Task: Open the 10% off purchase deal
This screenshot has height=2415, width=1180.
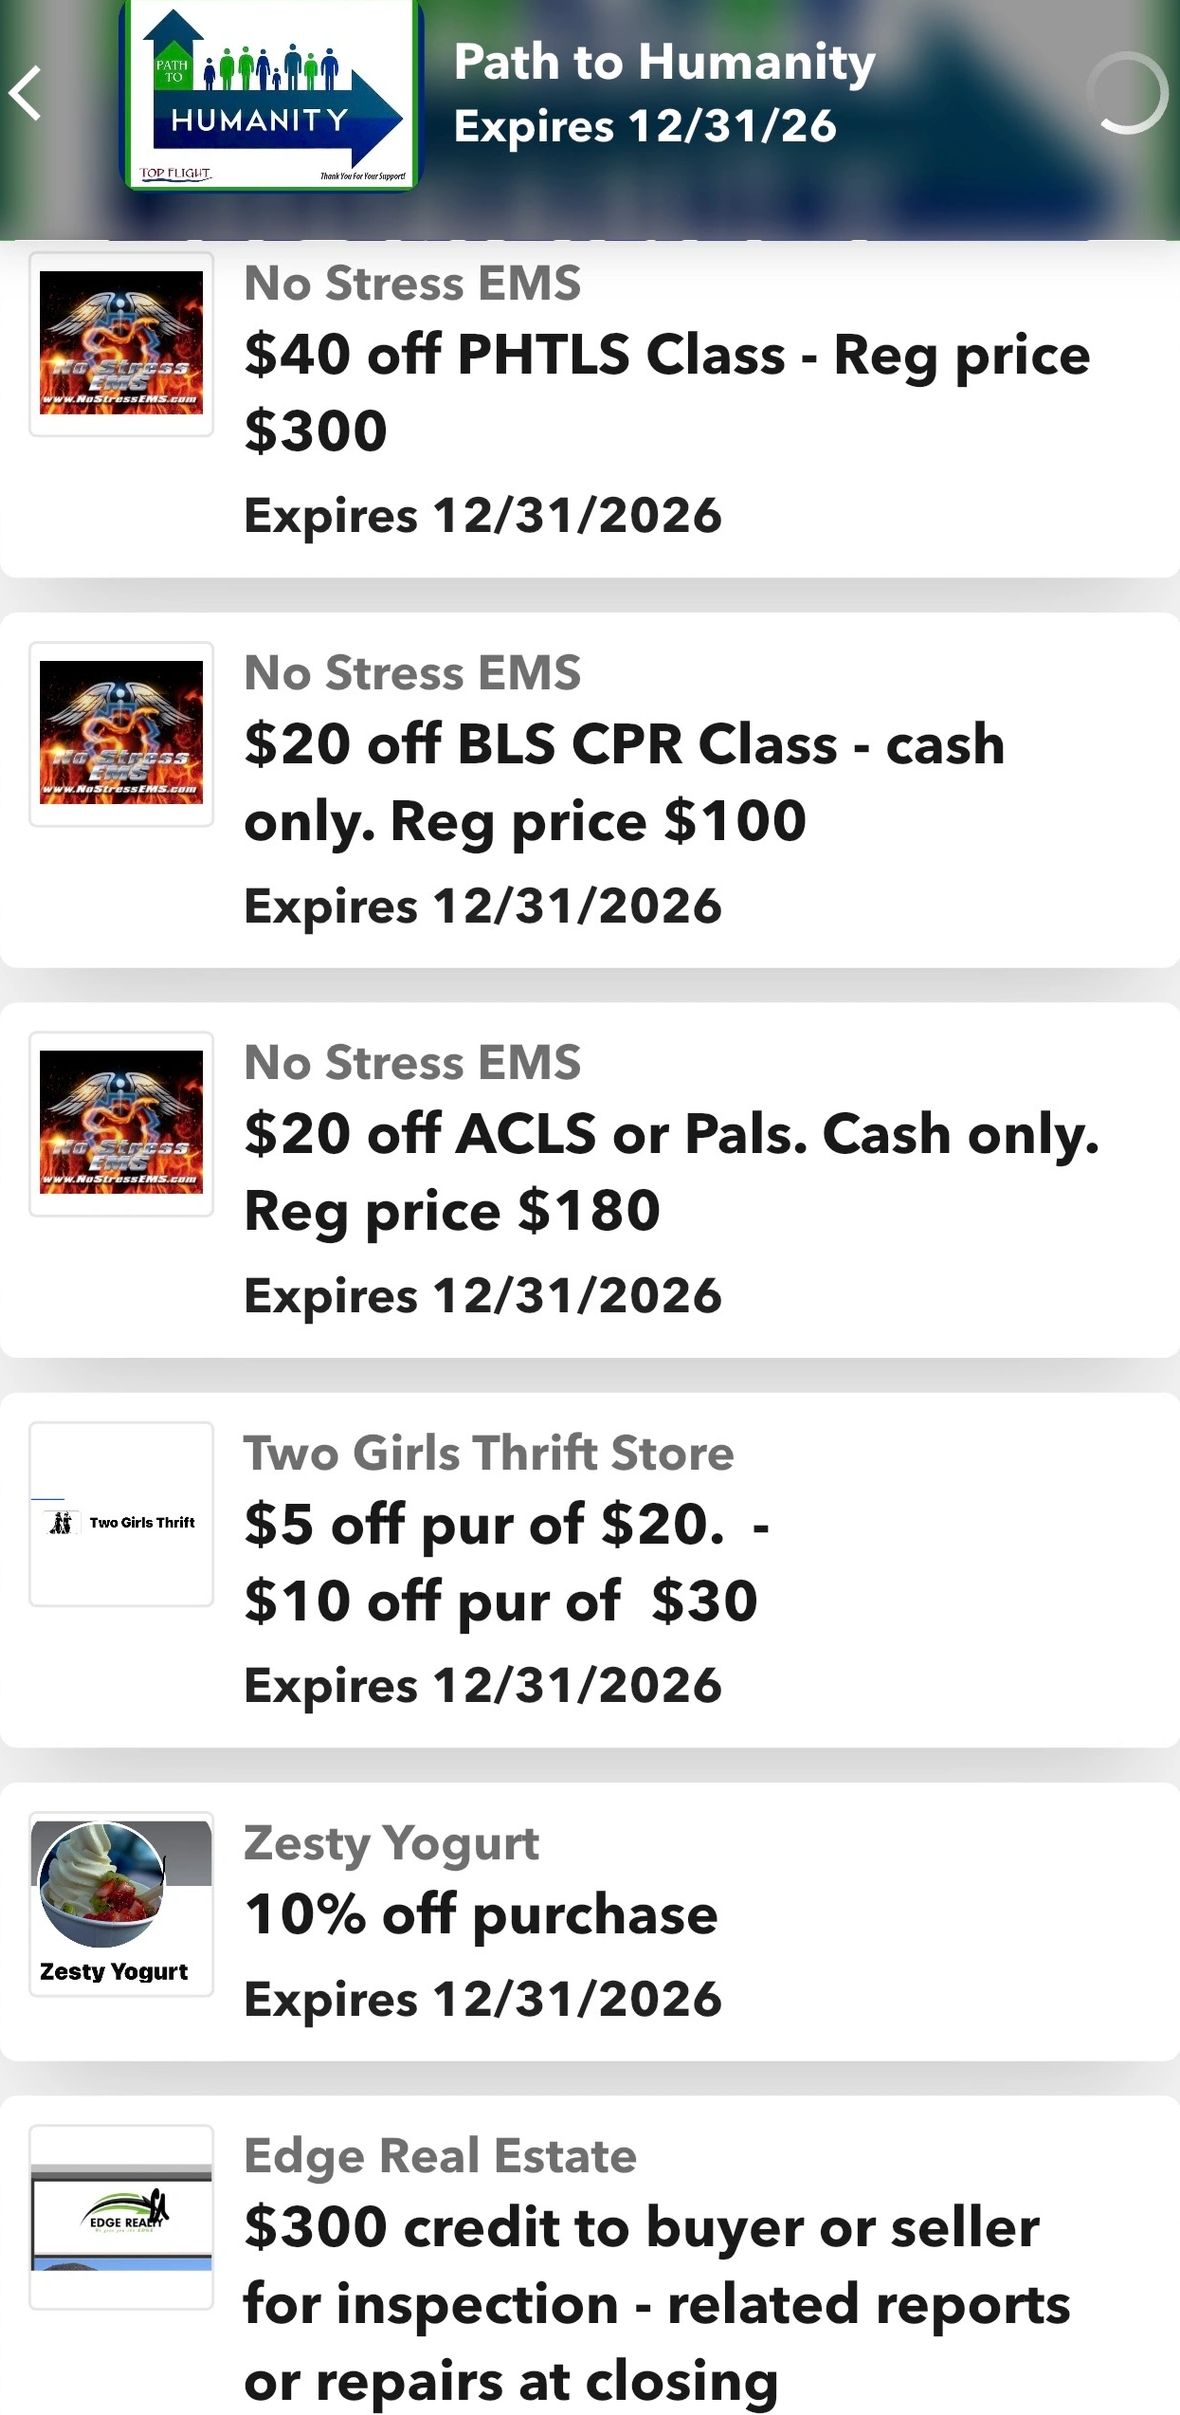Action: (x=481, y=1915)
